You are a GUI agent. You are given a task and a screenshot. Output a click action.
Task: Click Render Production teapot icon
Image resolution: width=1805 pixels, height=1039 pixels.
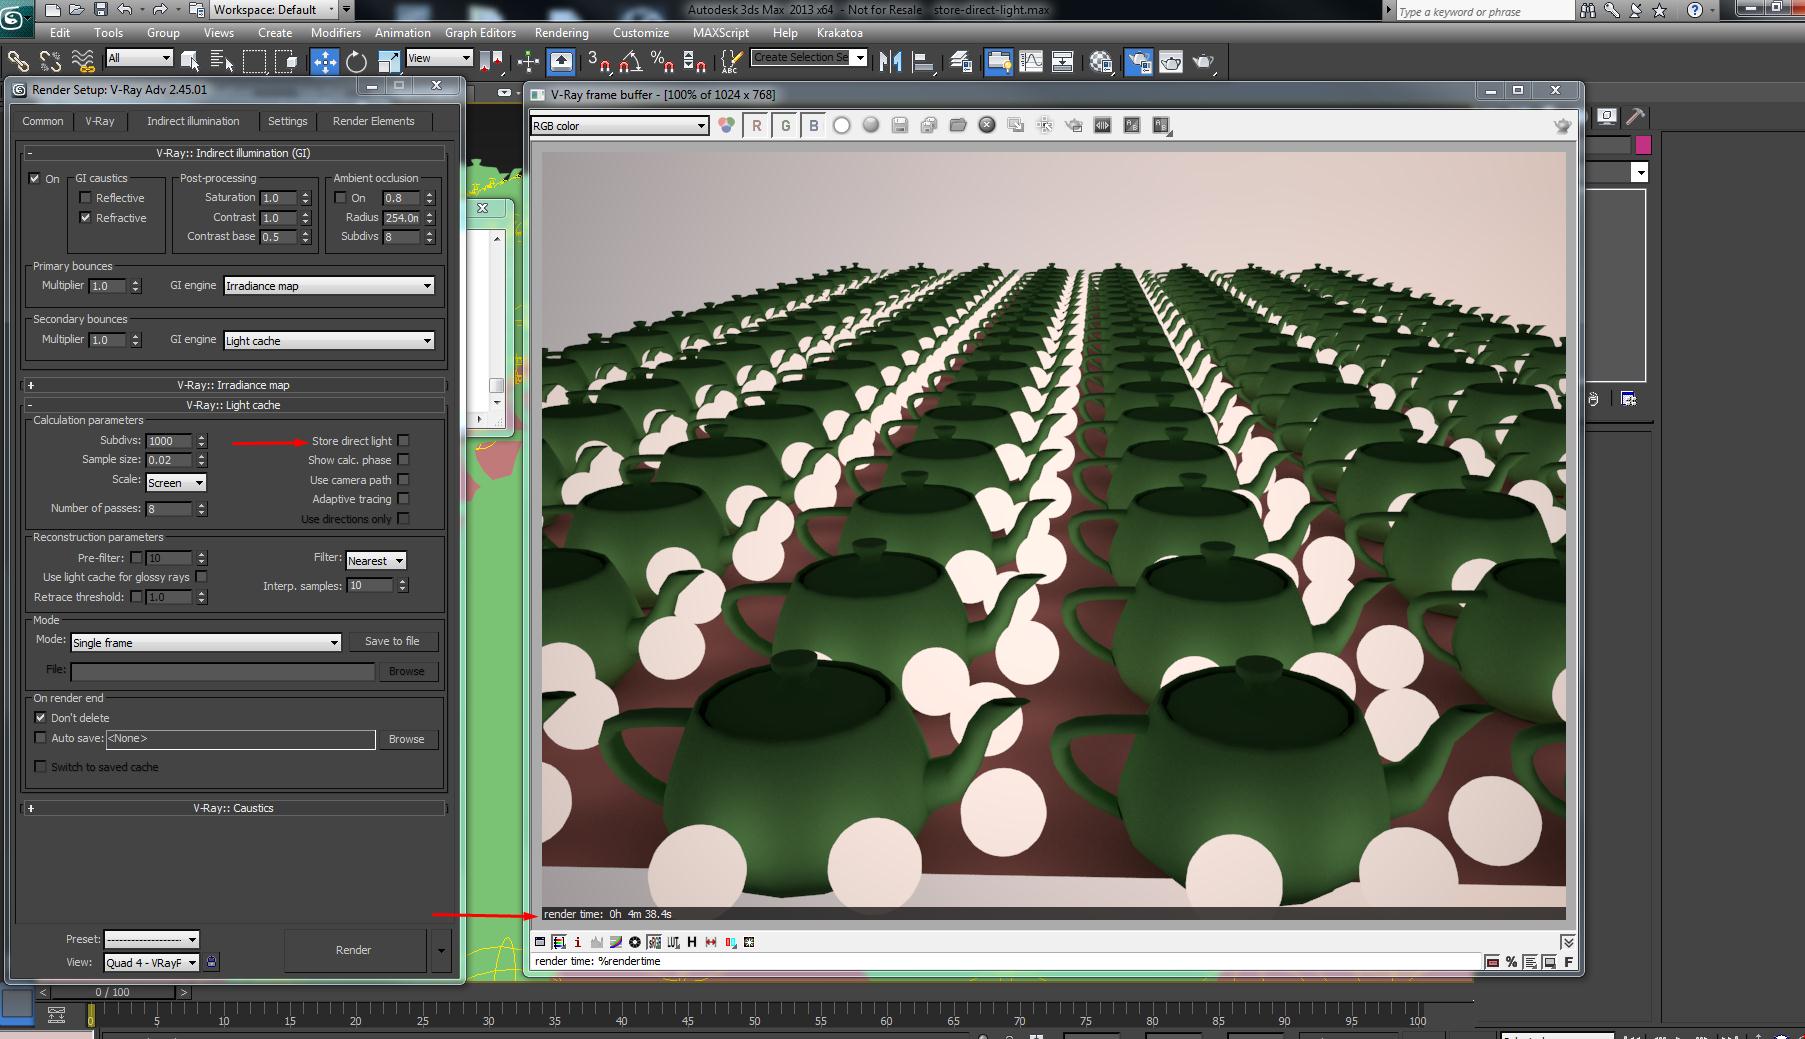[1204, 62]
